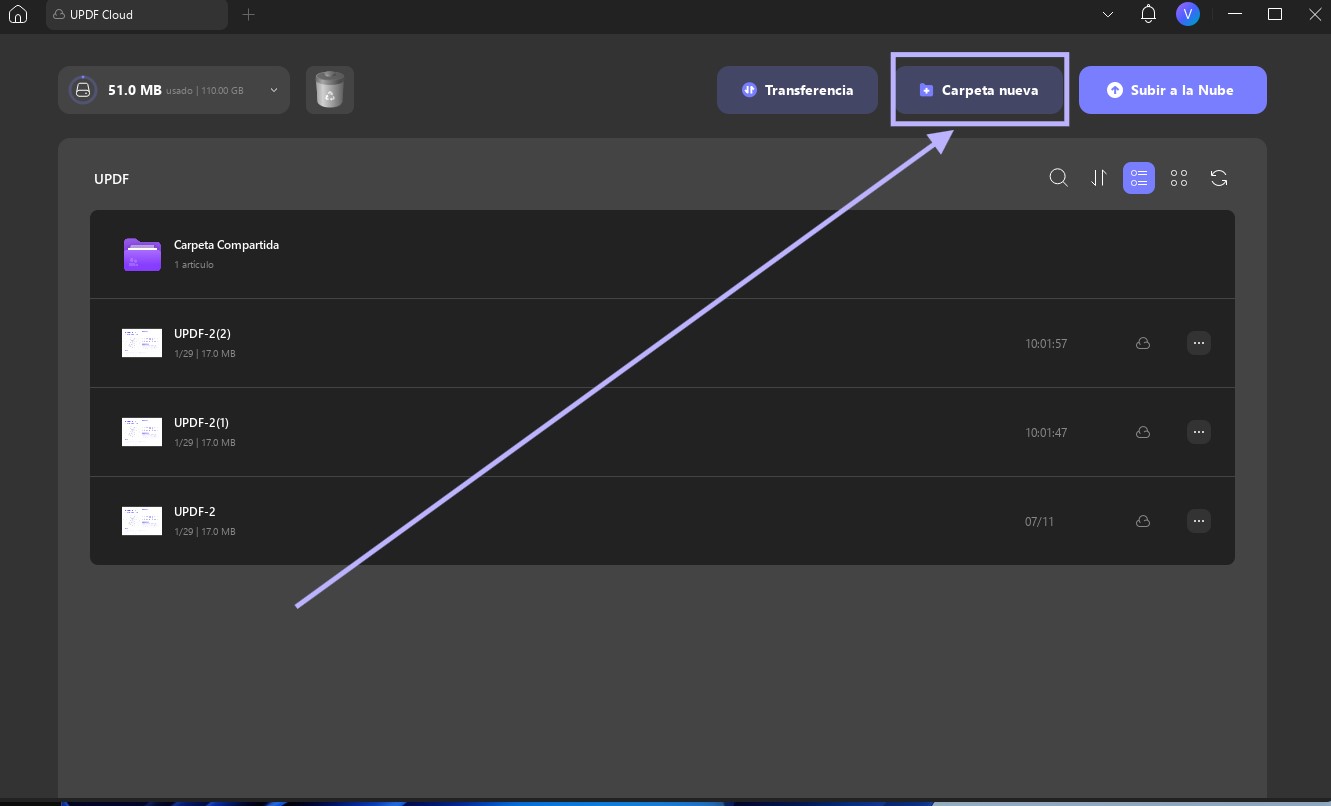Select the UPDF-2(2) file name
This screenshot has width=1331, height=806.
(202, 334)
